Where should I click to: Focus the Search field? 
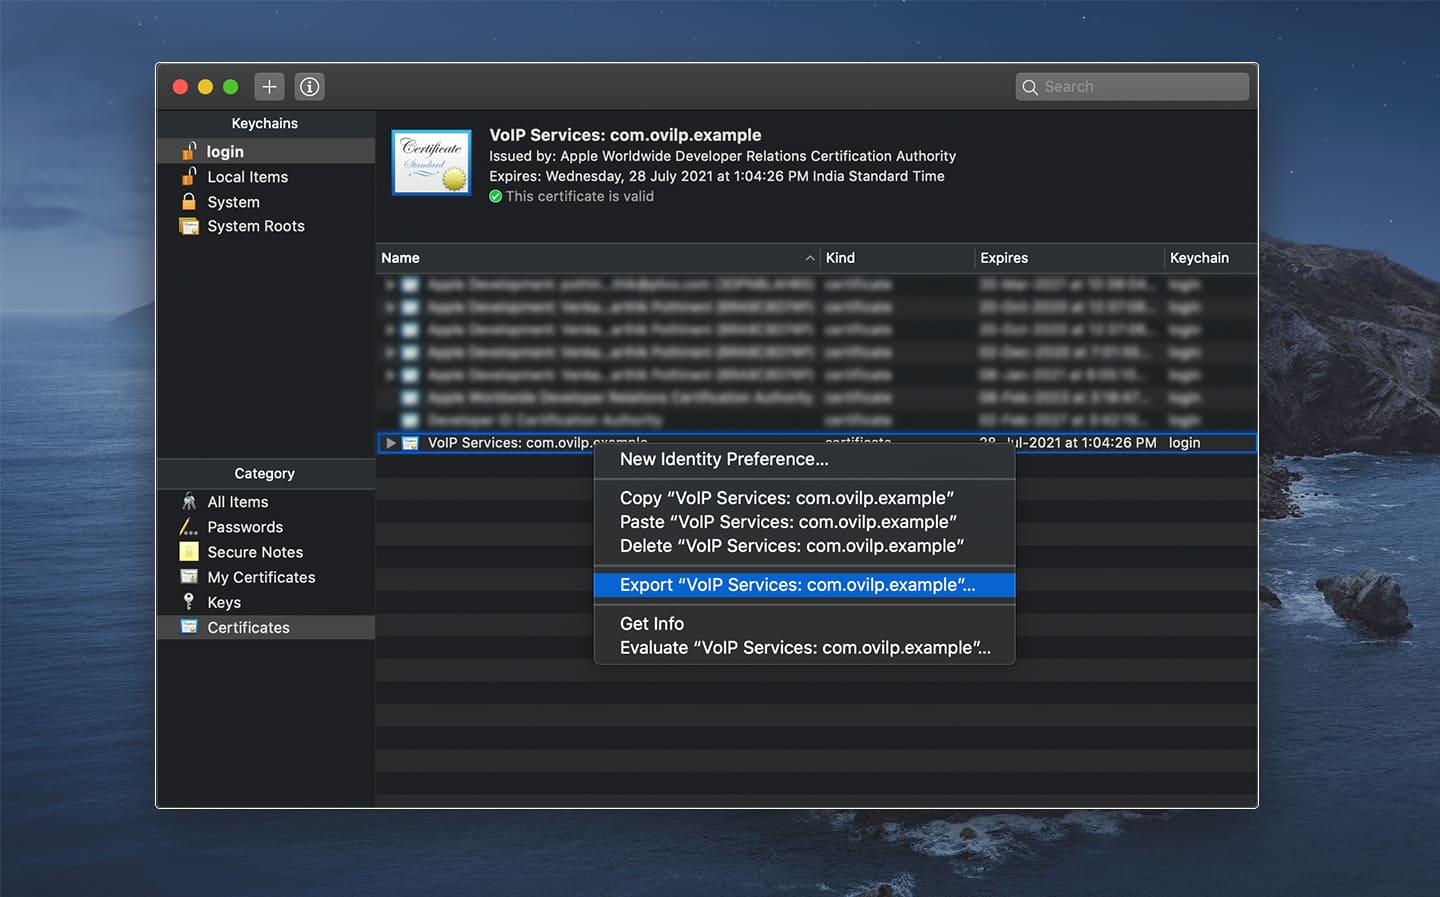pos(1132,87)
